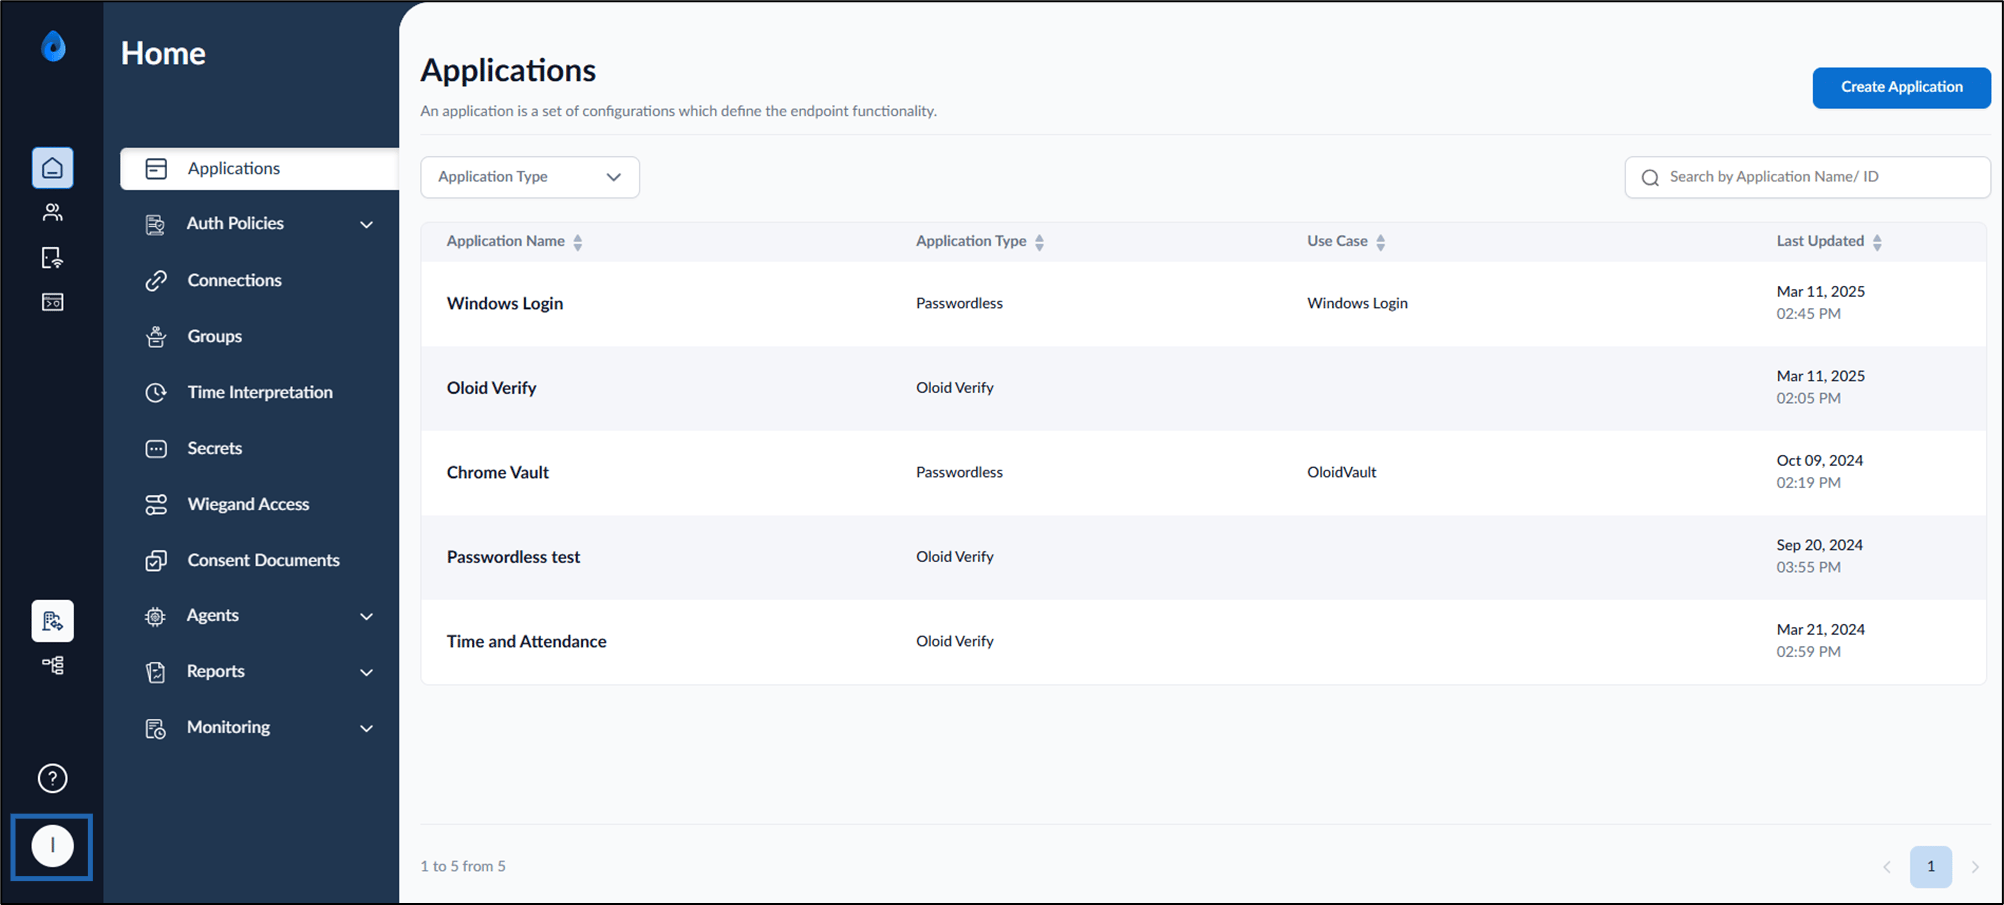Click the Secrets icon in sidebar
The height and width of the screenshot is (905, 2004).
[x=156, y=449]
